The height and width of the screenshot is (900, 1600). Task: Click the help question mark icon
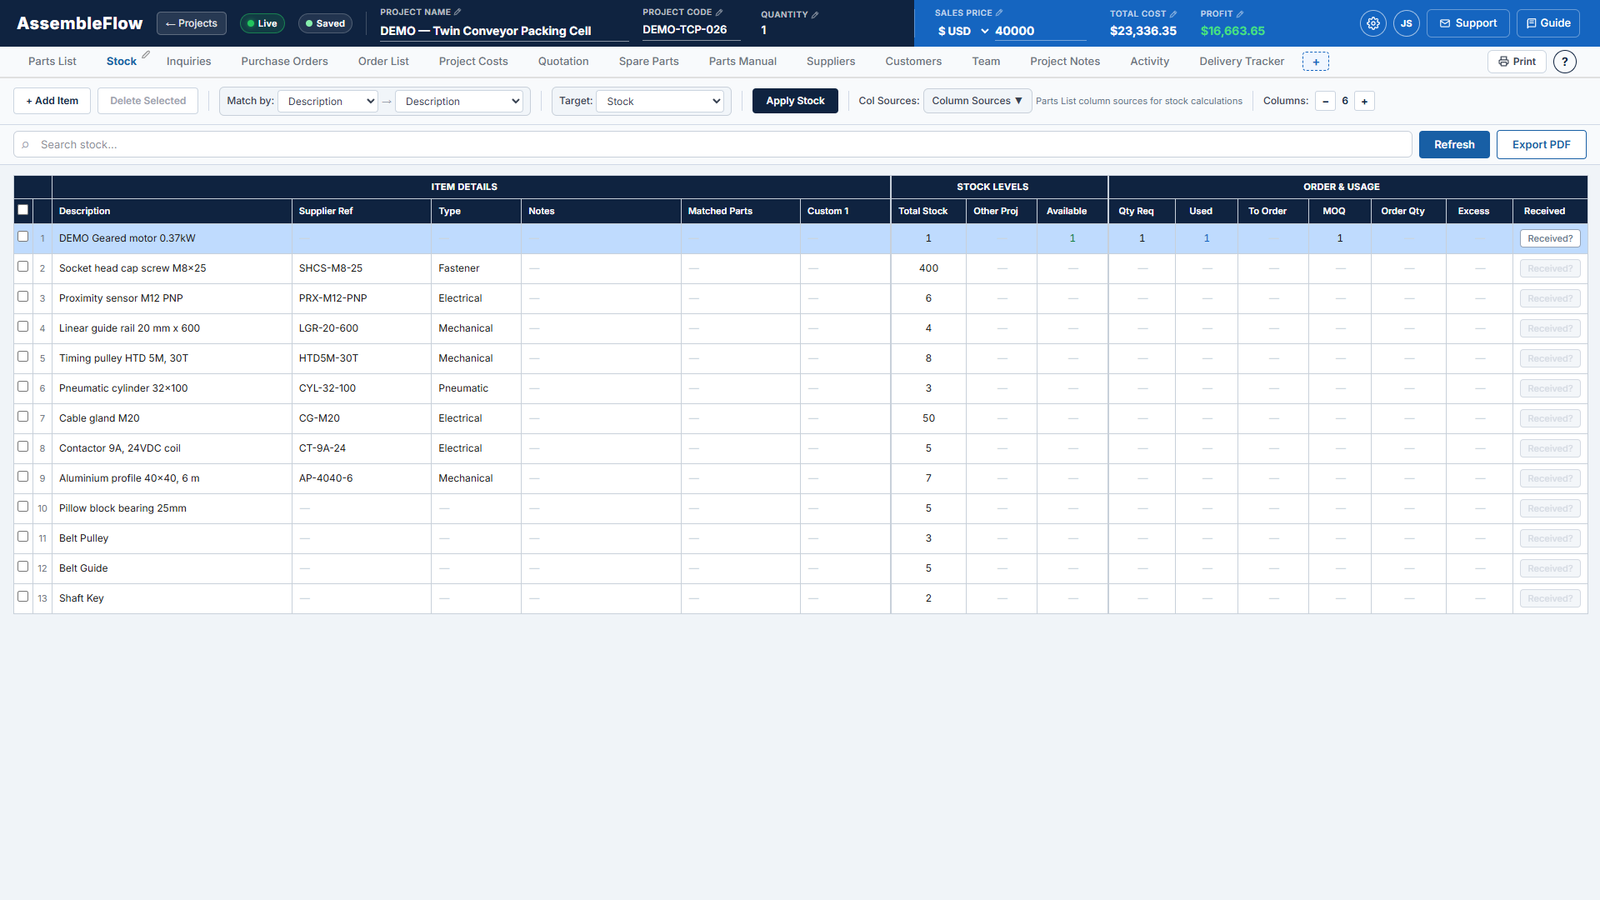point(1565,62)
